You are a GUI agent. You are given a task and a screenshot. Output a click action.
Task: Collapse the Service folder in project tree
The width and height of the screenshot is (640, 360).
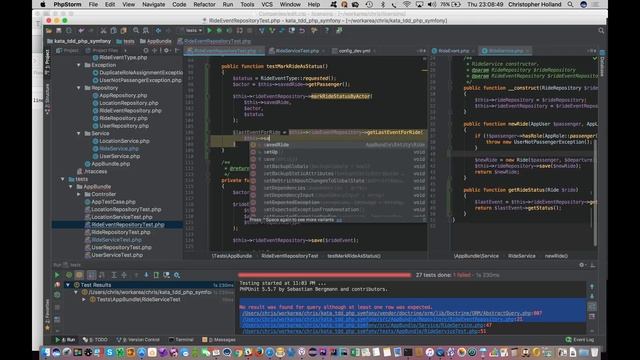tap(79, 133)
